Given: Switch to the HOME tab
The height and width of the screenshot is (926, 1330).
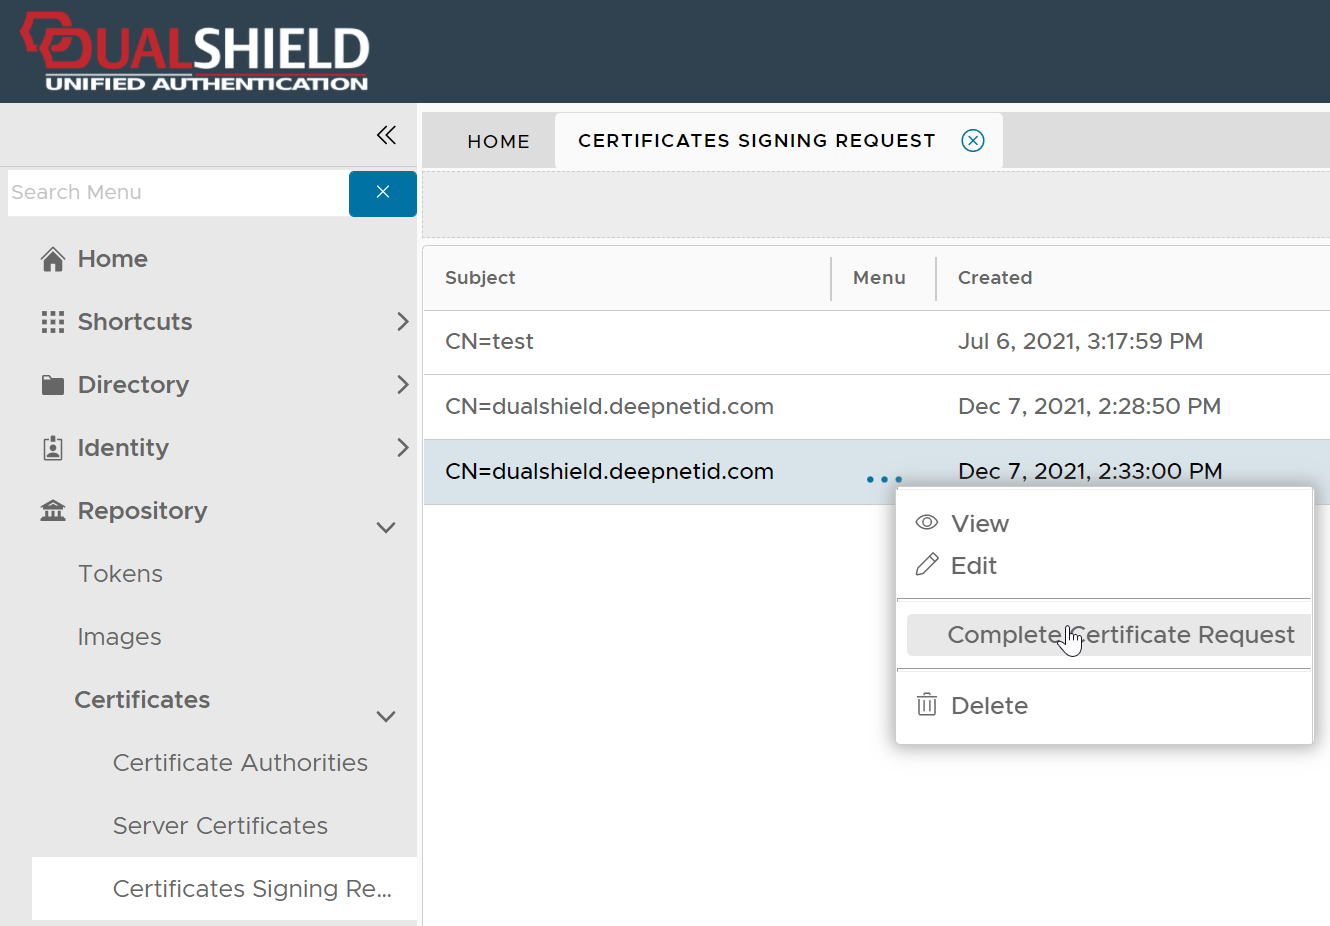Looking at the screenshot, I should tap(498, 141).
